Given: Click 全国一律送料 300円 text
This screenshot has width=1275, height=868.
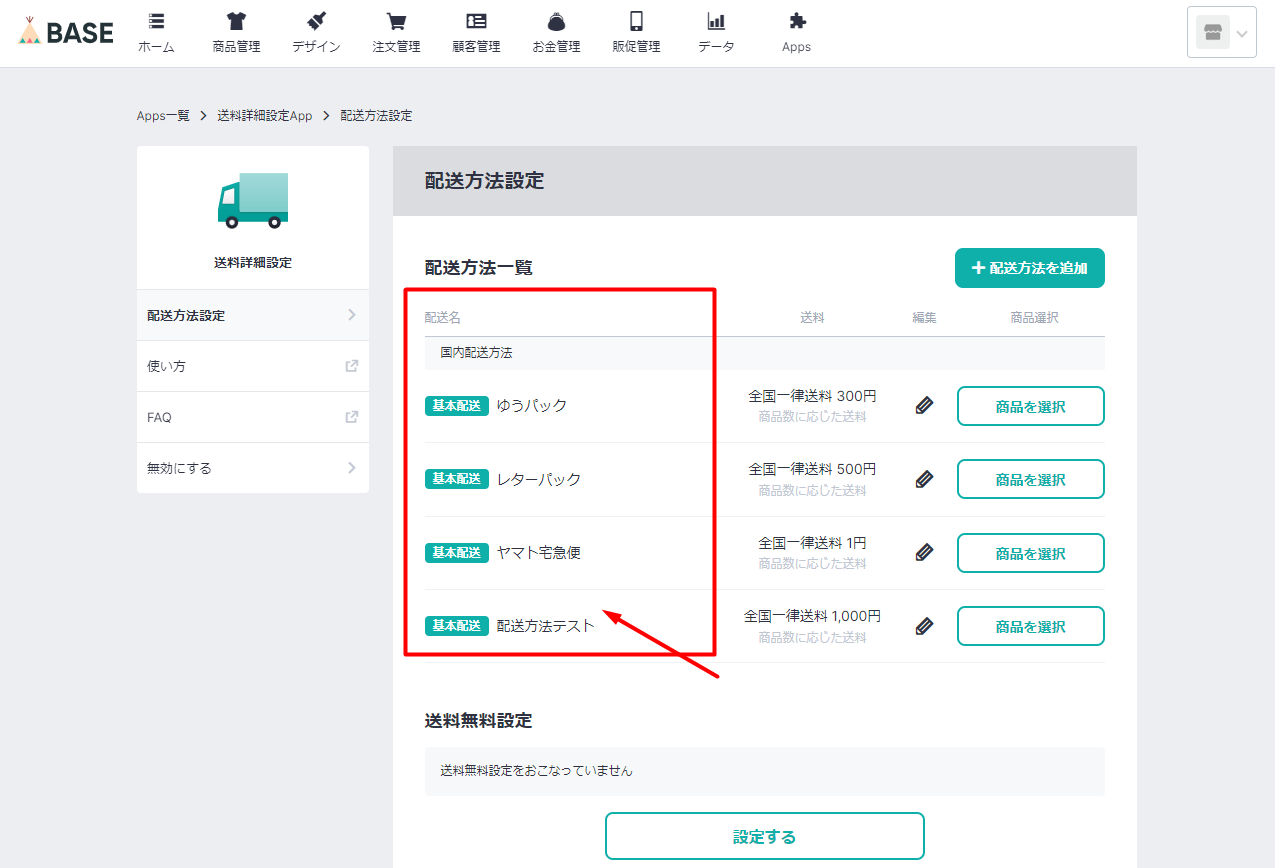Looking at the screenshot, I should 812,396.
